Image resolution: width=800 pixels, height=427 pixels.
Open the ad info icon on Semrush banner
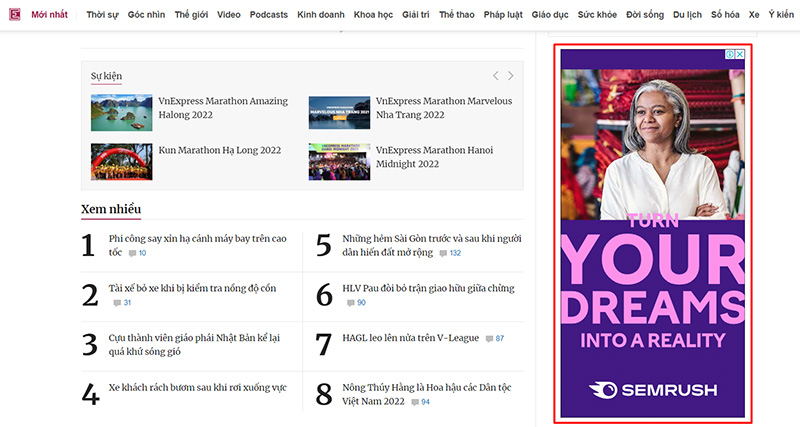[x=730, y=54]
